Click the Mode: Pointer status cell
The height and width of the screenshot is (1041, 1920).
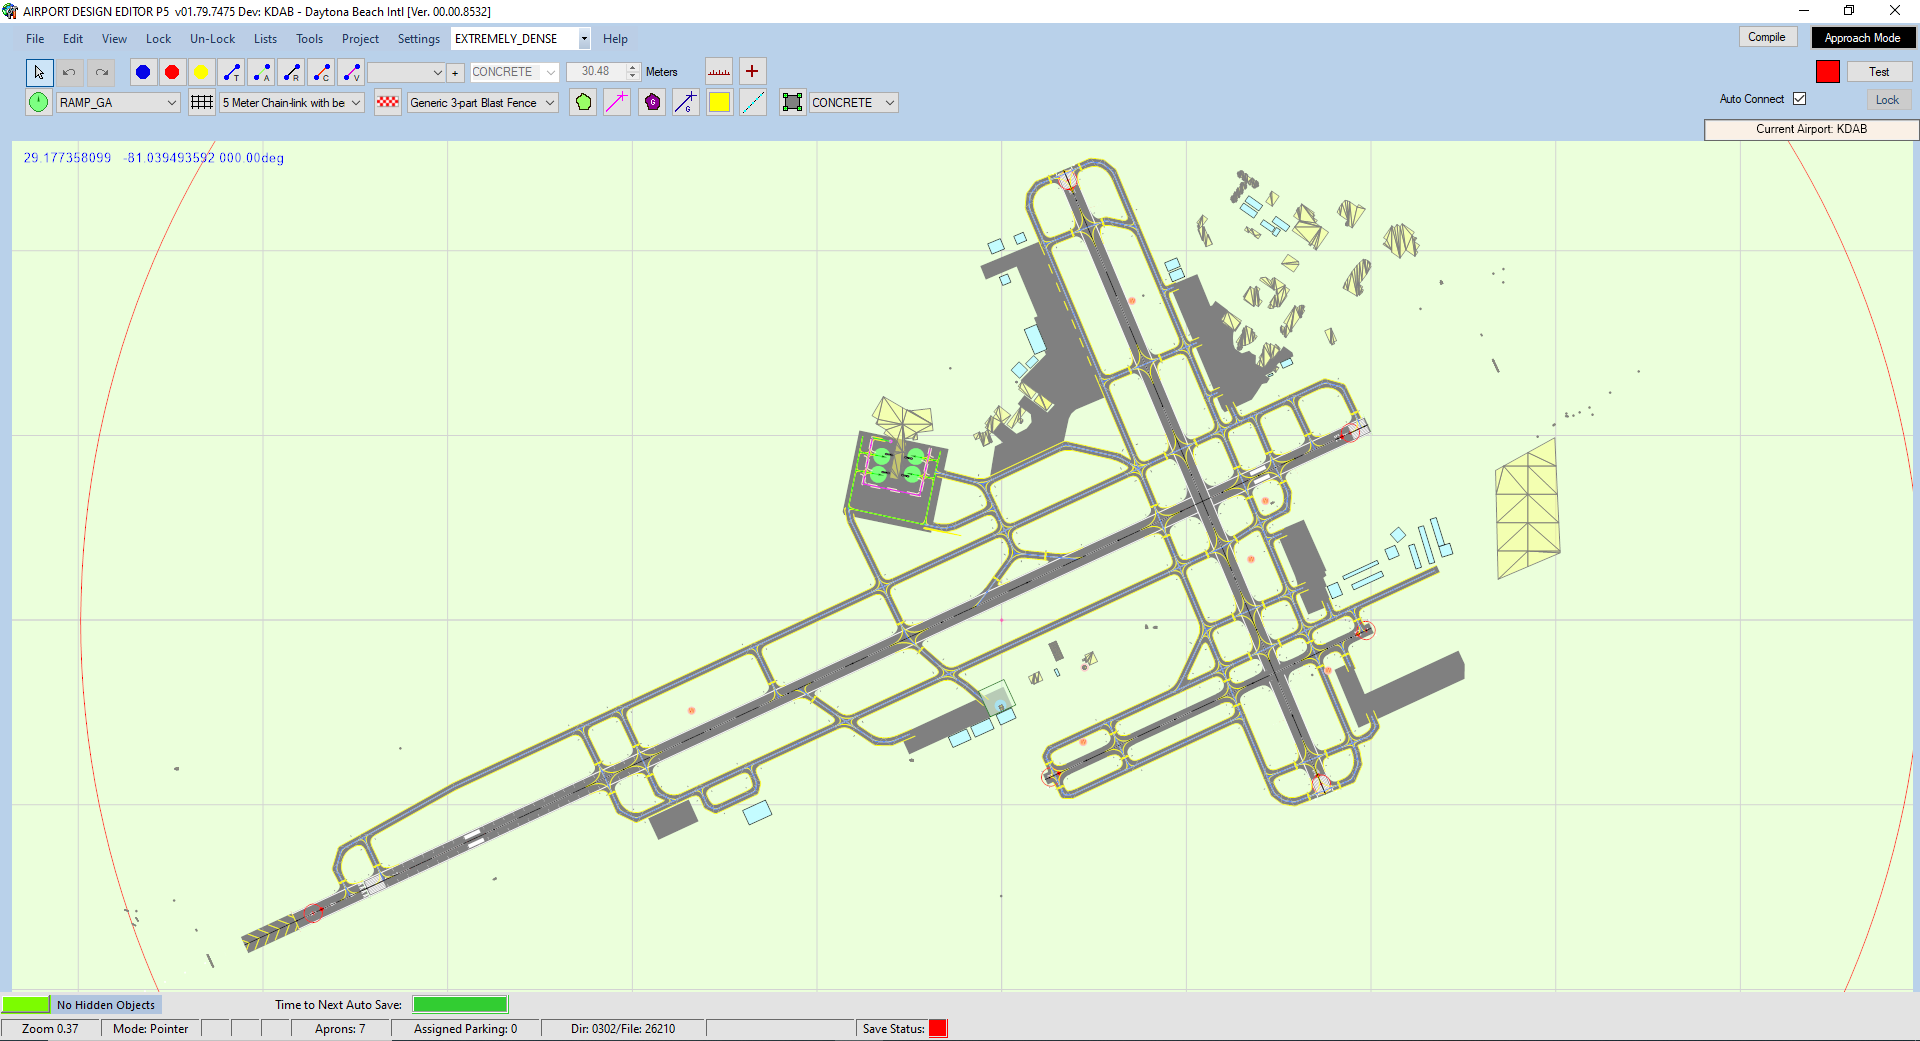(x=150, y=1029)
